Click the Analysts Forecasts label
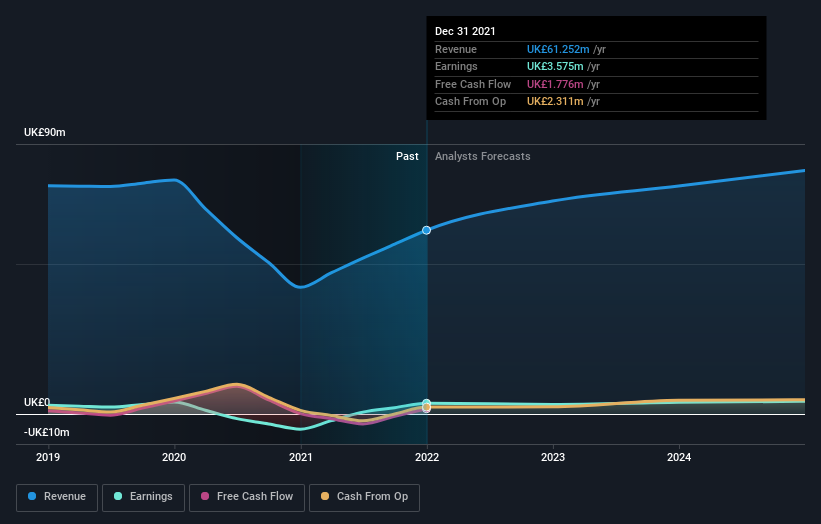The image size is (821, 524). coord(483,157)
